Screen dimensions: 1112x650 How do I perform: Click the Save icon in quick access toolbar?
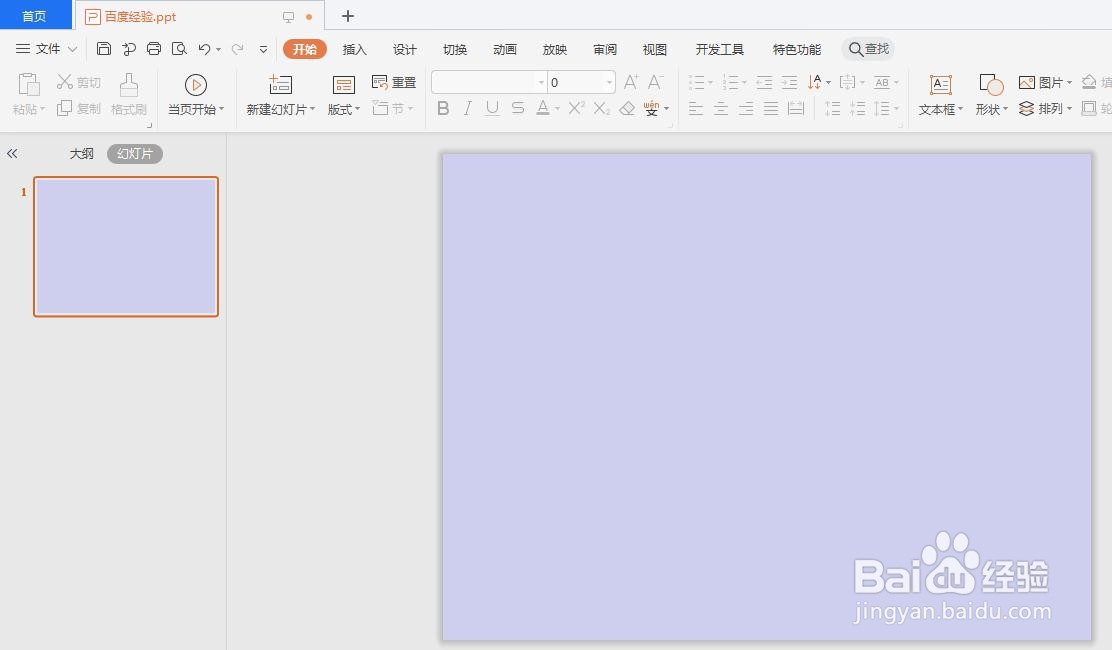tap(104, 49)
